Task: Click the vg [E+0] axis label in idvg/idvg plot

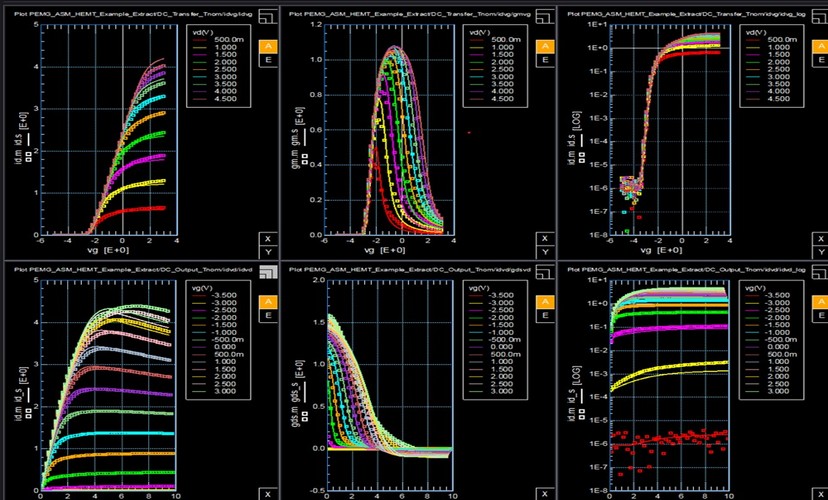Action: [x=108, y=249]
